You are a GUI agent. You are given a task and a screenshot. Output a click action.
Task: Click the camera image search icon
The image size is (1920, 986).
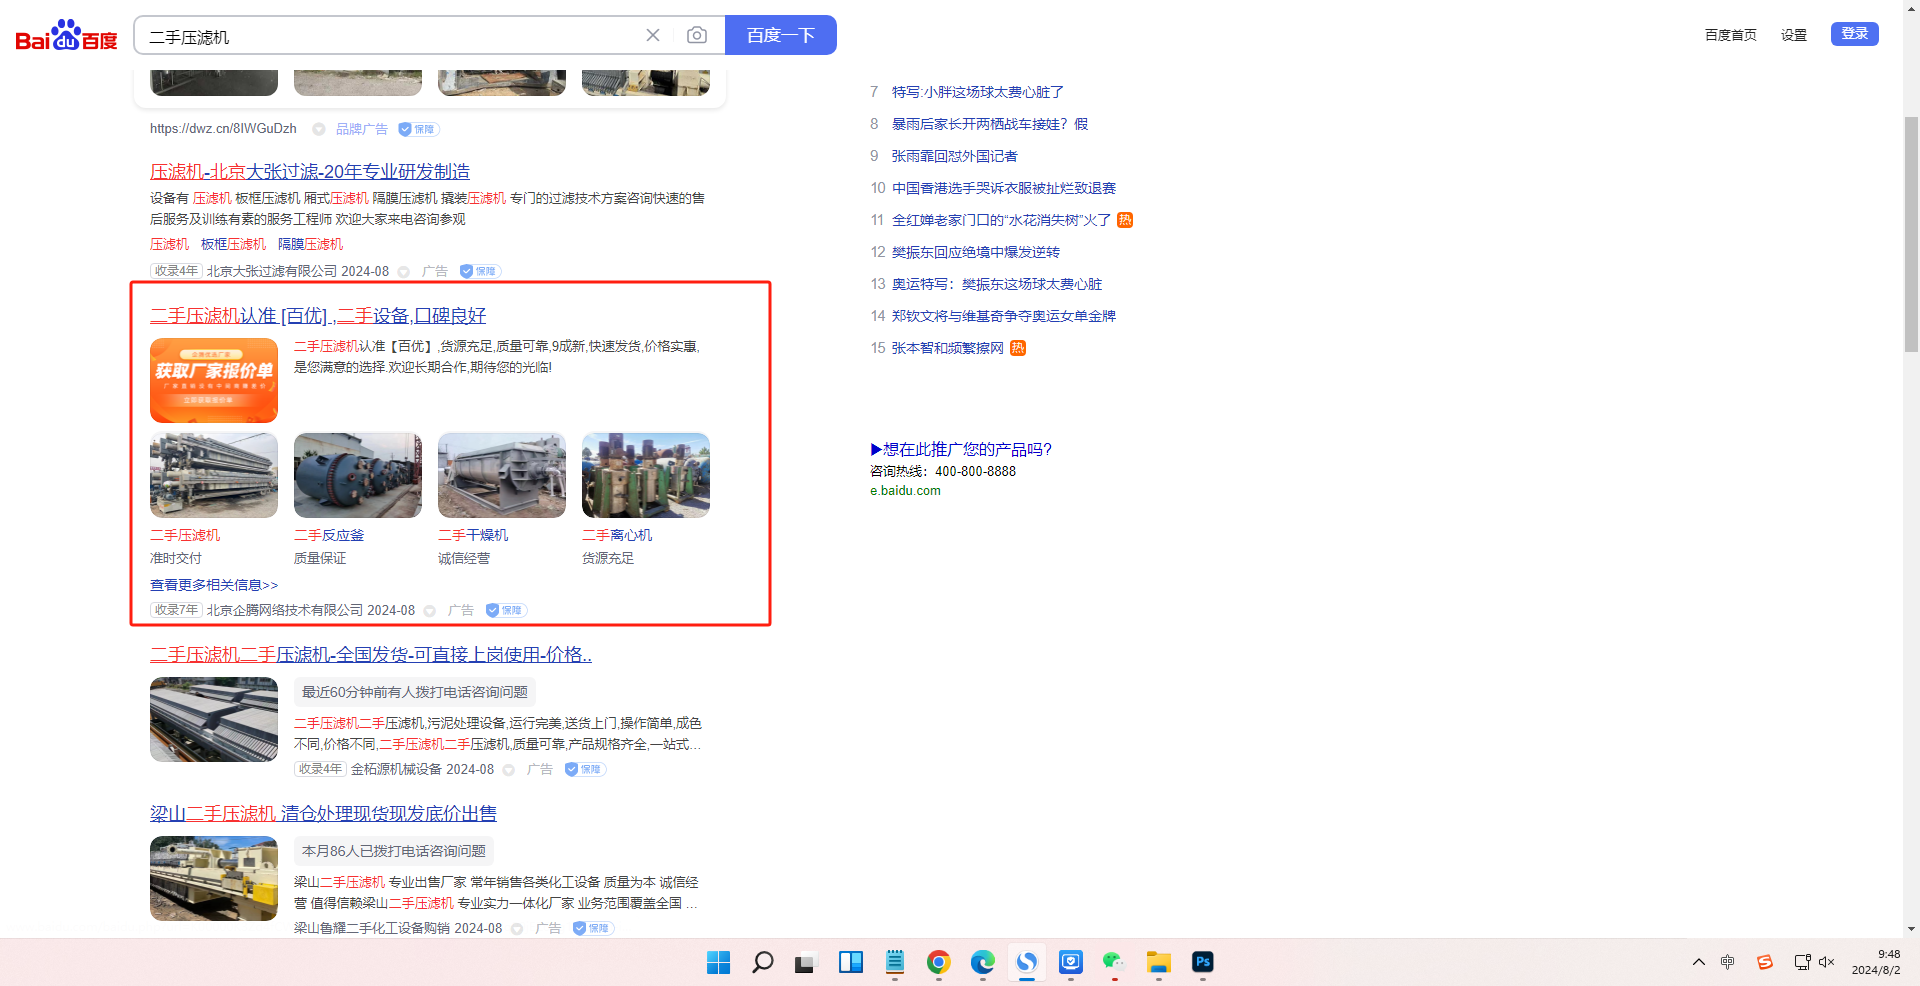(697, 36)
